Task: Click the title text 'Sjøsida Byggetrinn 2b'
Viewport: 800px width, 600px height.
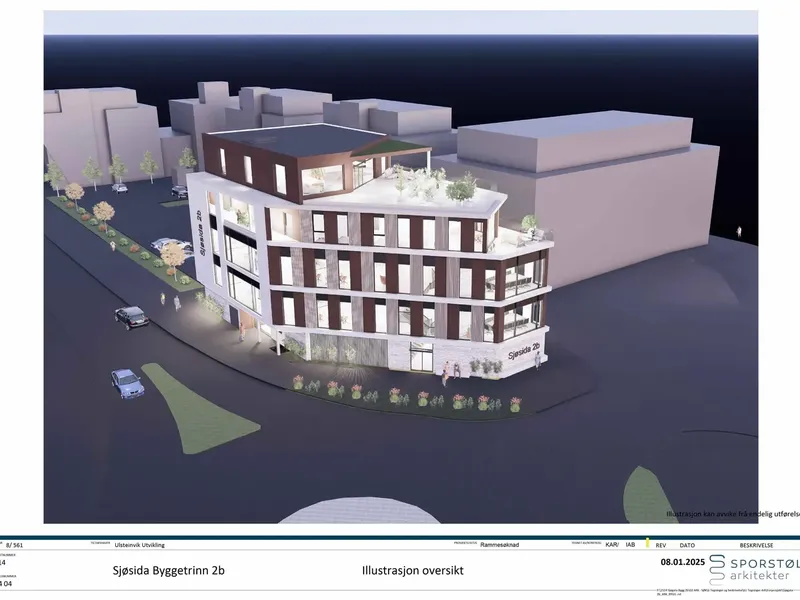Action: (168, 570)
